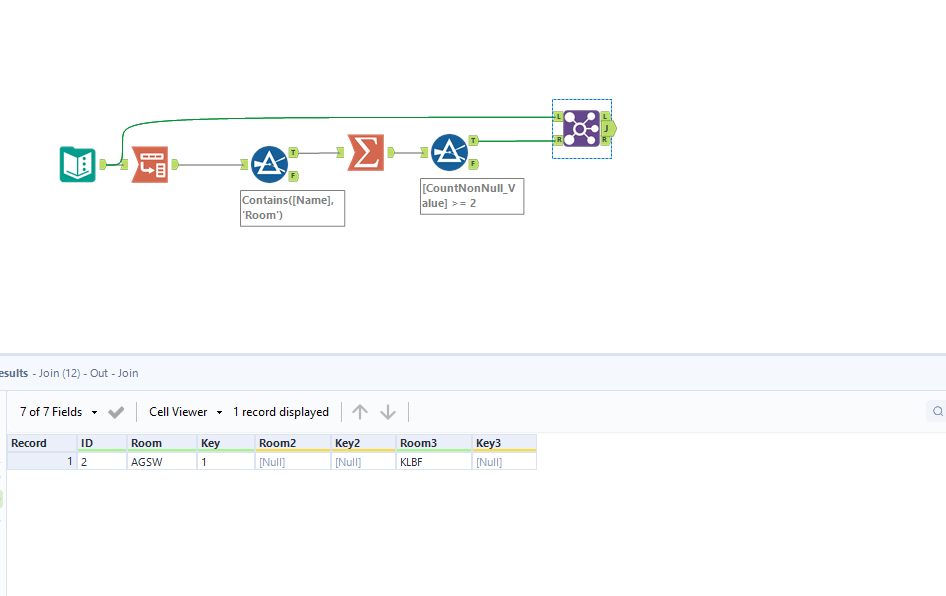Select the CountNonNull_Value Filter tool
Image resolution: width=946 pixels, height=596 pixels.
[450, 150]
